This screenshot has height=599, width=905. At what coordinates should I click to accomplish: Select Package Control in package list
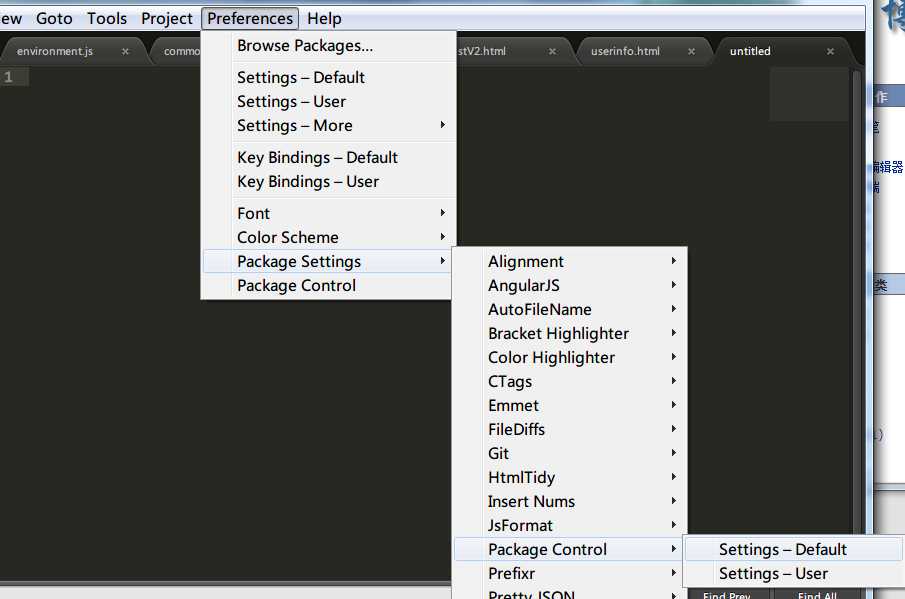(569, 549)
